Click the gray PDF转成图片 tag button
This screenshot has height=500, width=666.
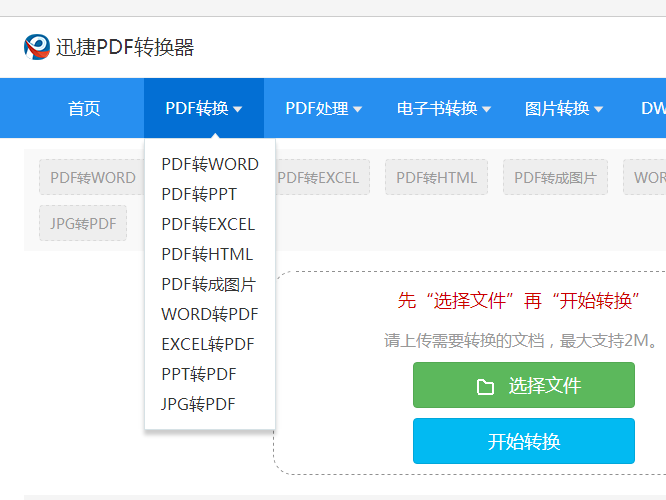[556, 177]
